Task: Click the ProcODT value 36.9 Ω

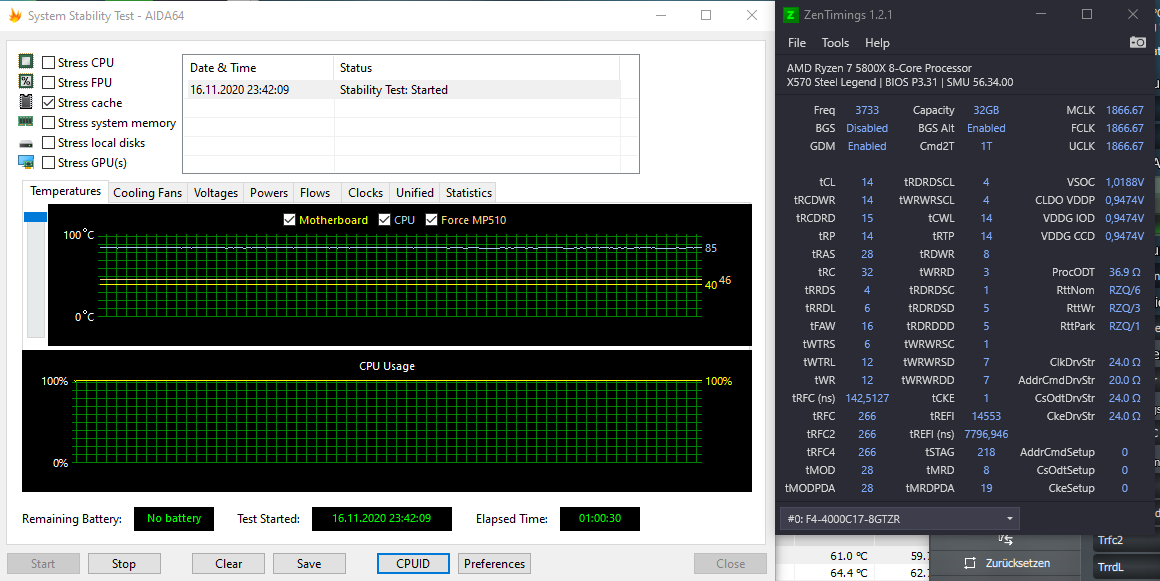Action: (1124, 272)
